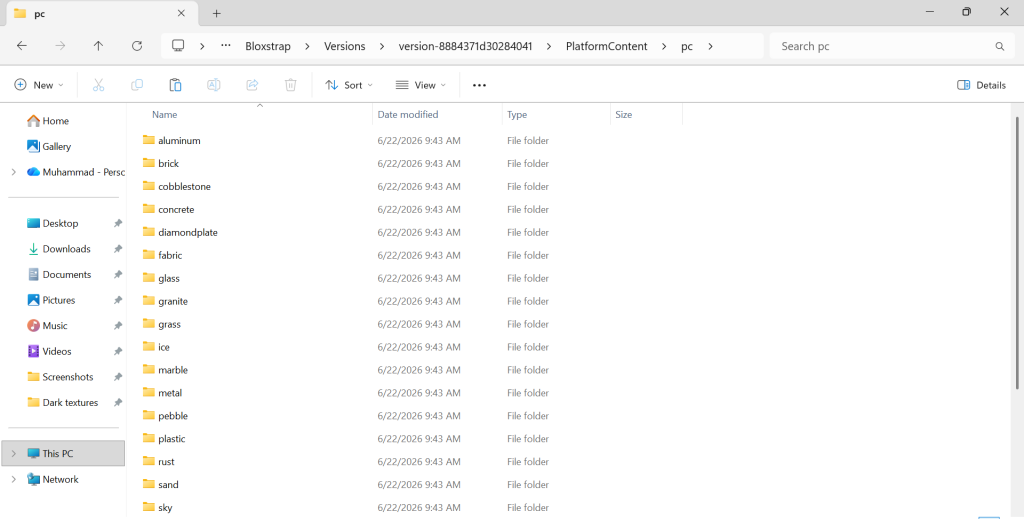Select the marble folder
The image size is (1024, 519).
(x=165, y=370)
